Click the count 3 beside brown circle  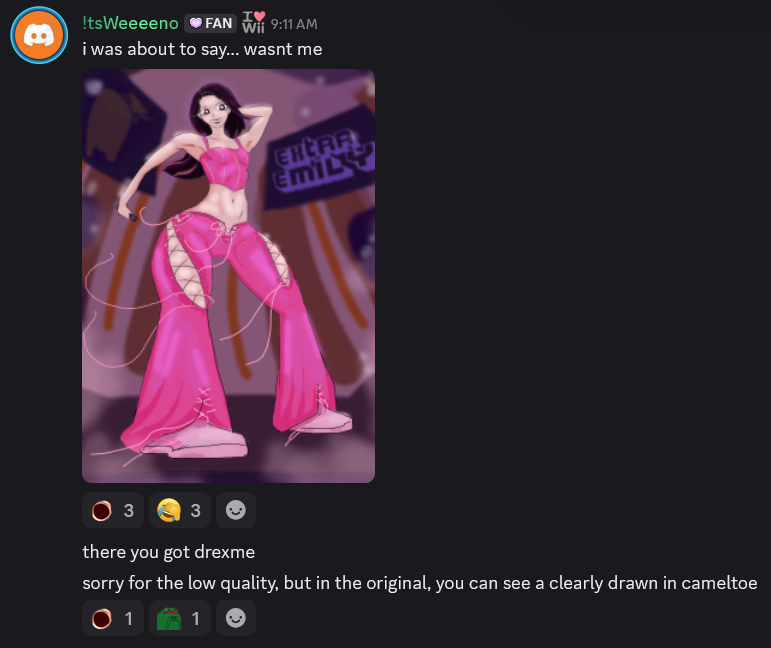pos(129,510)
